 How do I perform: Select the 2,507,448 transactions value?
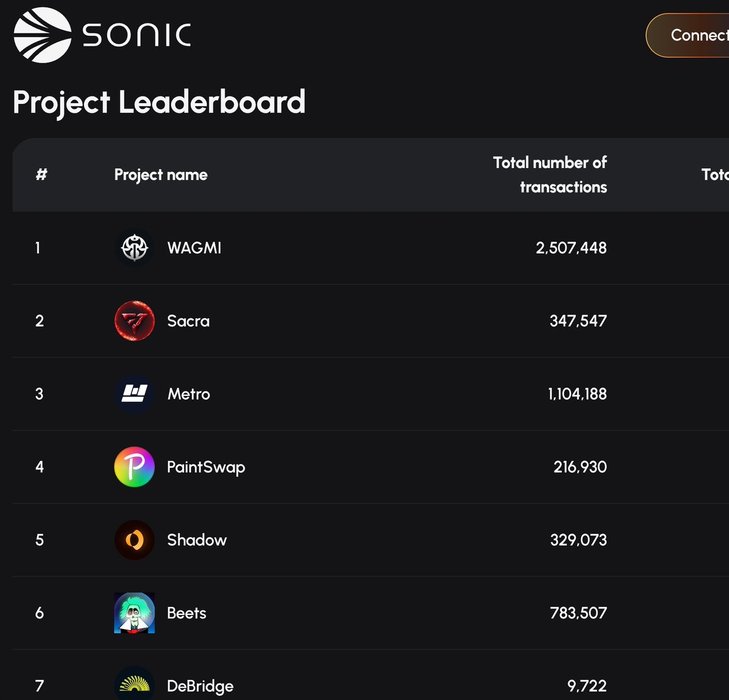[x=571, y=248]
